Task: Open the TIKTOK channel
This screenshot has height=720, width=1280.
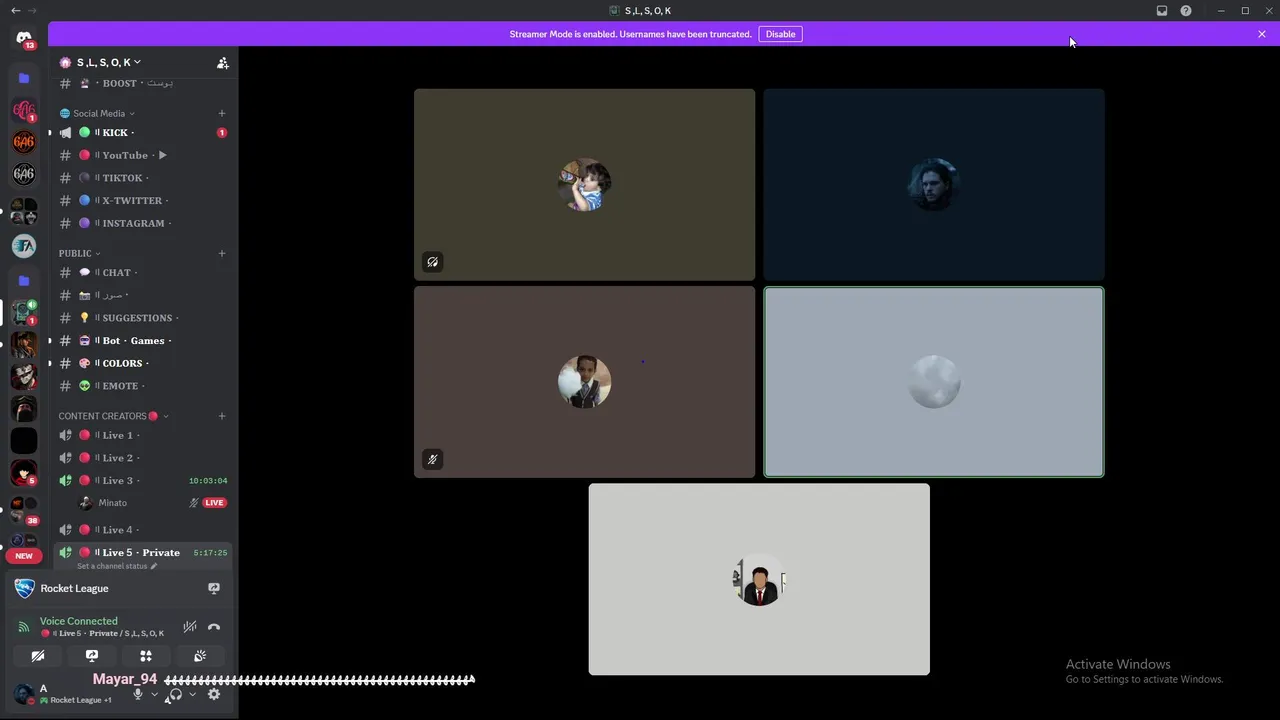Action: tap(142, 178)
